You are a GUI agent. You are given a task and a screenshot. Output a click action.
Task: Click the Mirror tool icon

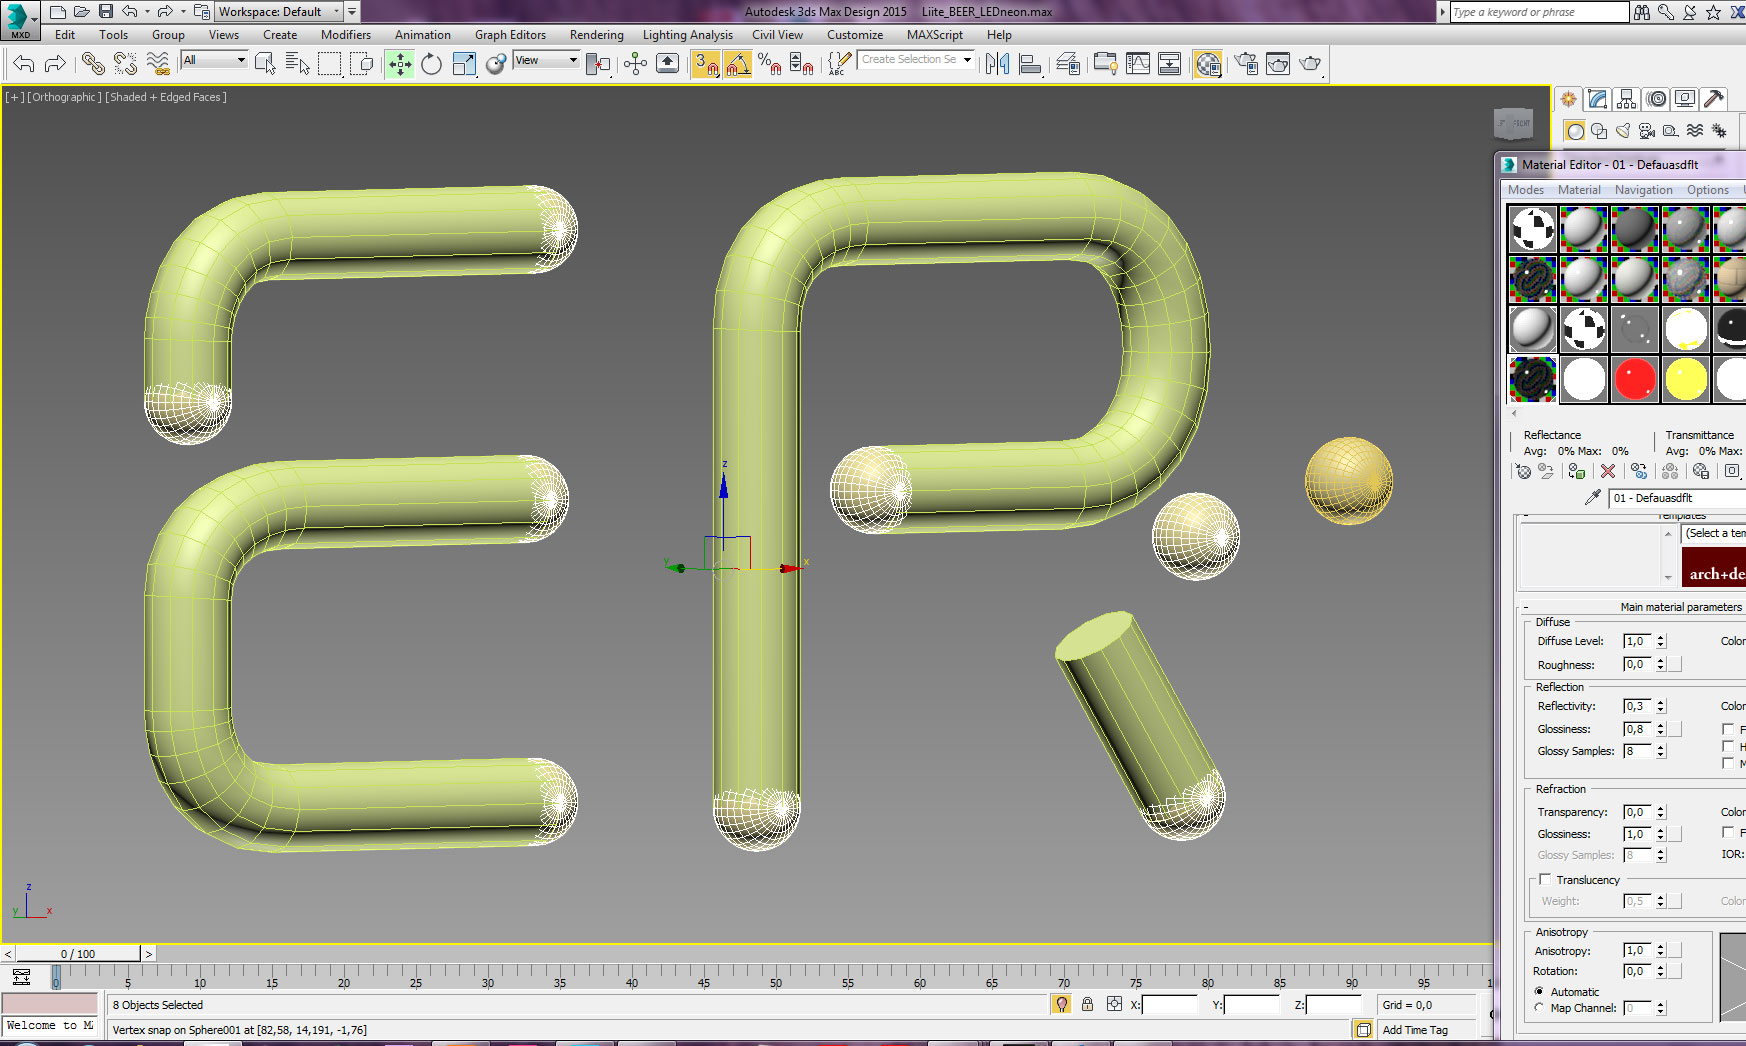[x=997, y=65]
